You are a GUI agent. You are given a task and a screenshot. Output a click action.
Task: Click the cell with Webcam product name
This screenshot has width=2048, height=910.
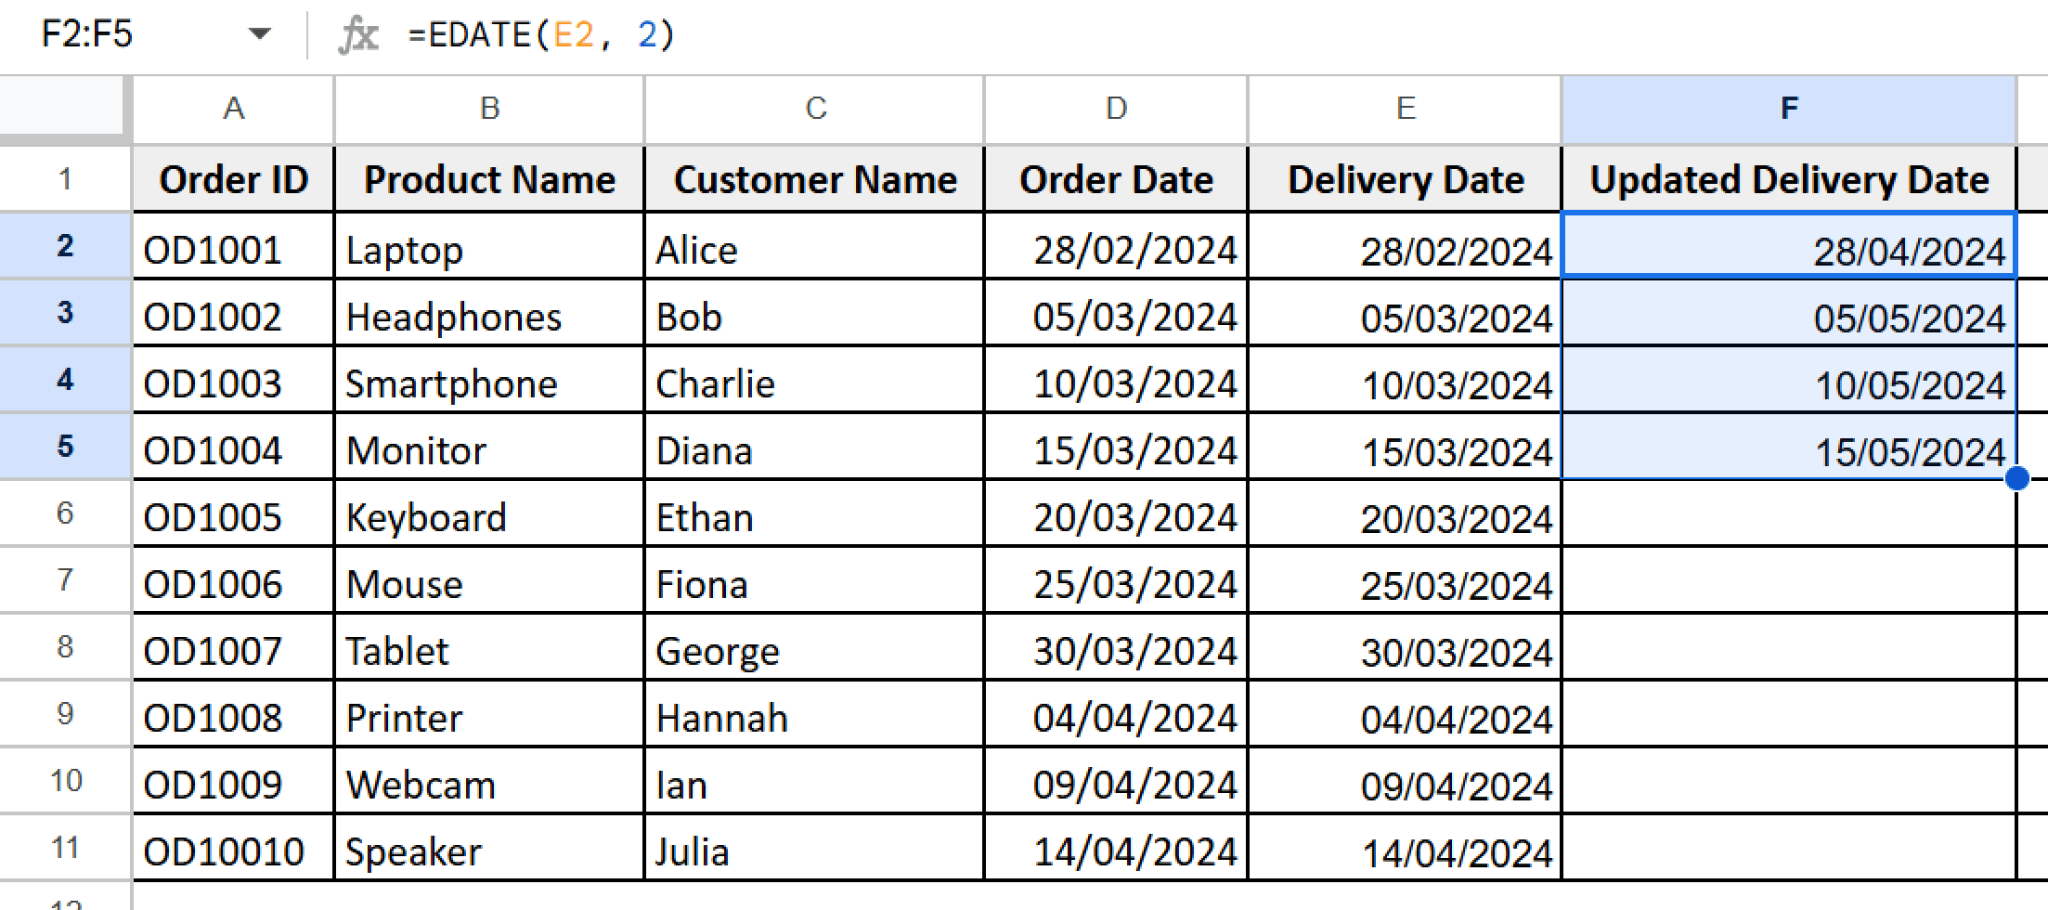488,784
